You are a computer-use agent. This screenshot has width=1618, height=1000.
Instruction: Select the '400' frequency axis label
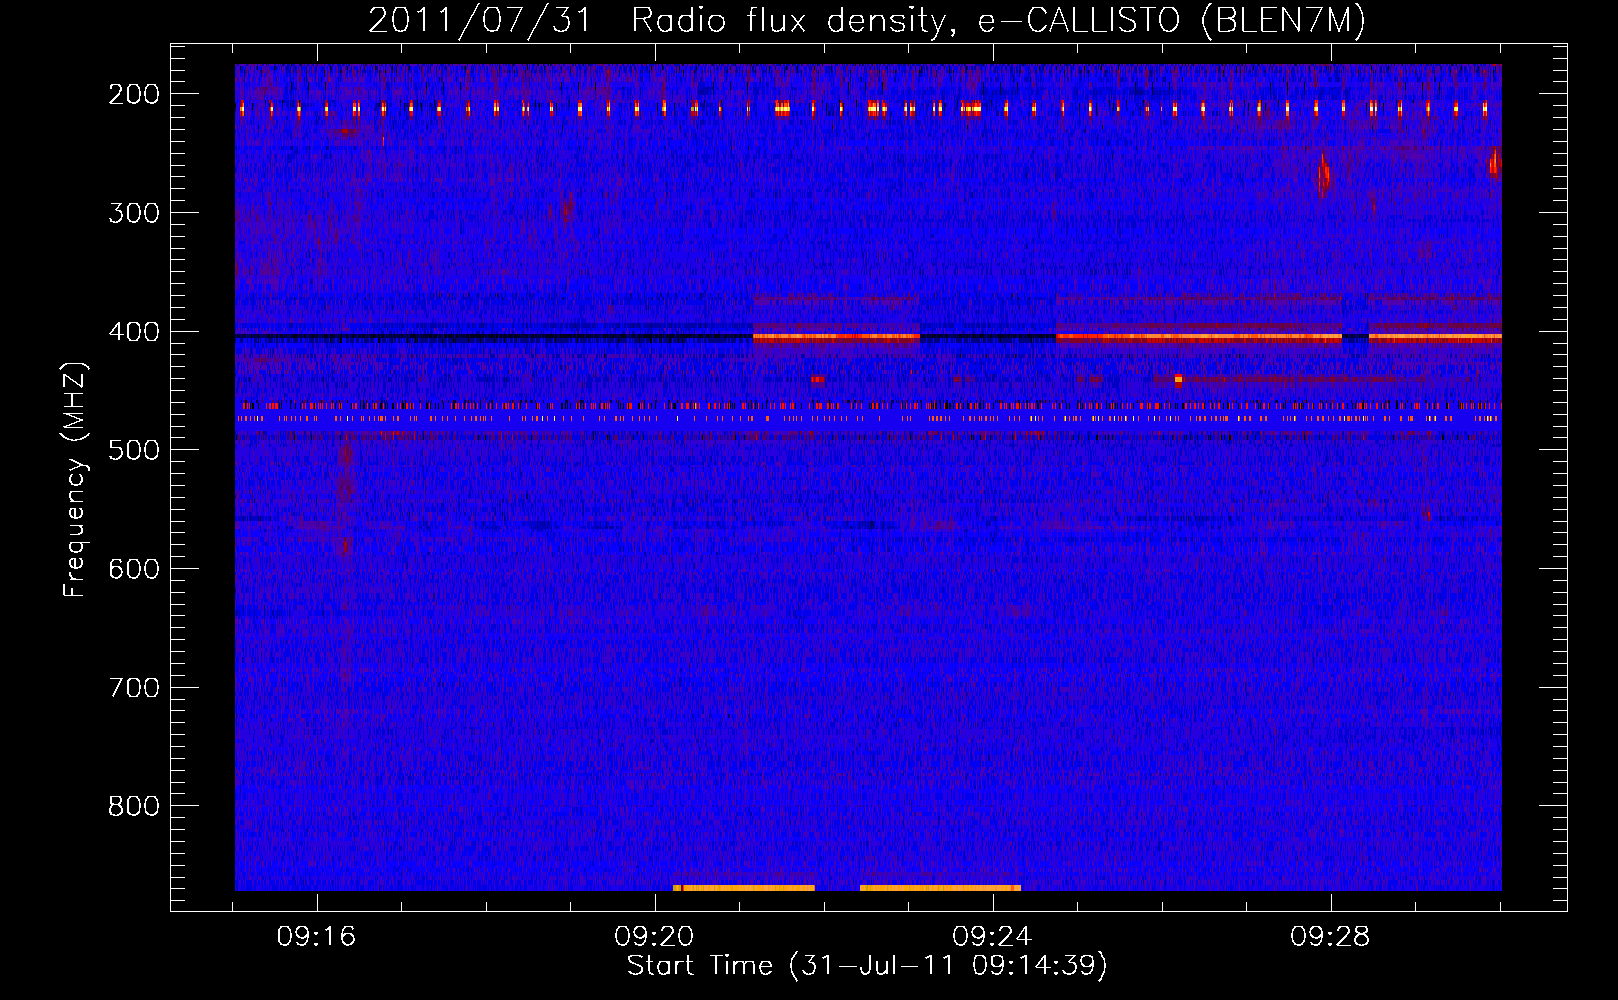click(x=134, y=332)
